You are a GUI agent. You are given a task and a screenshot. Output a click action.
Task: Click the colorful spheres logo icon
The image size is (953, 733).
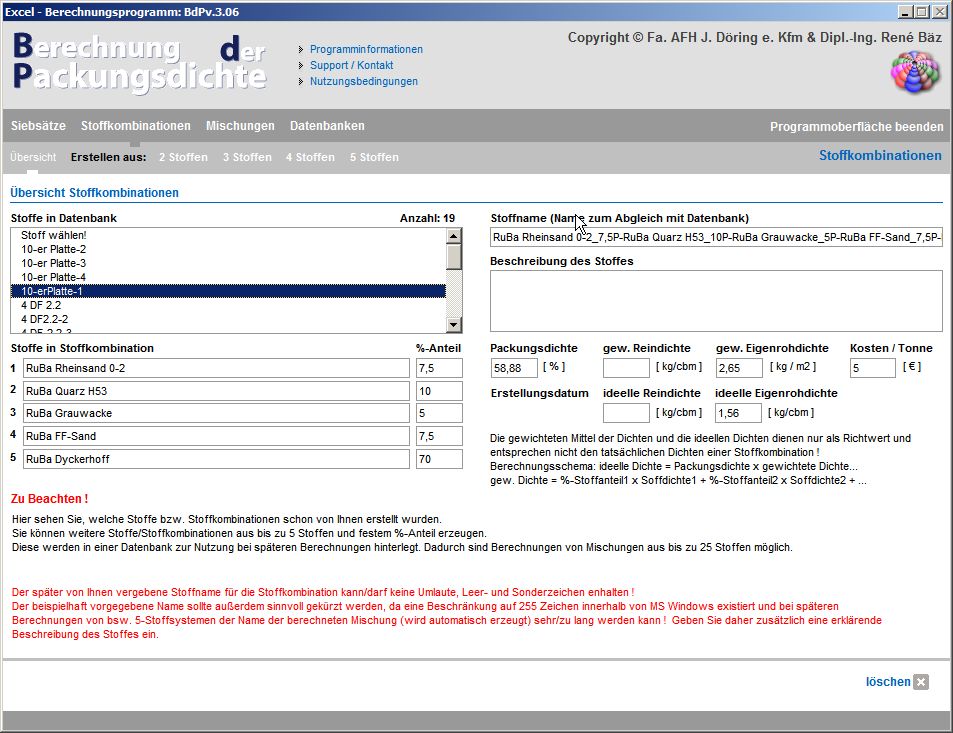[916, 72]
